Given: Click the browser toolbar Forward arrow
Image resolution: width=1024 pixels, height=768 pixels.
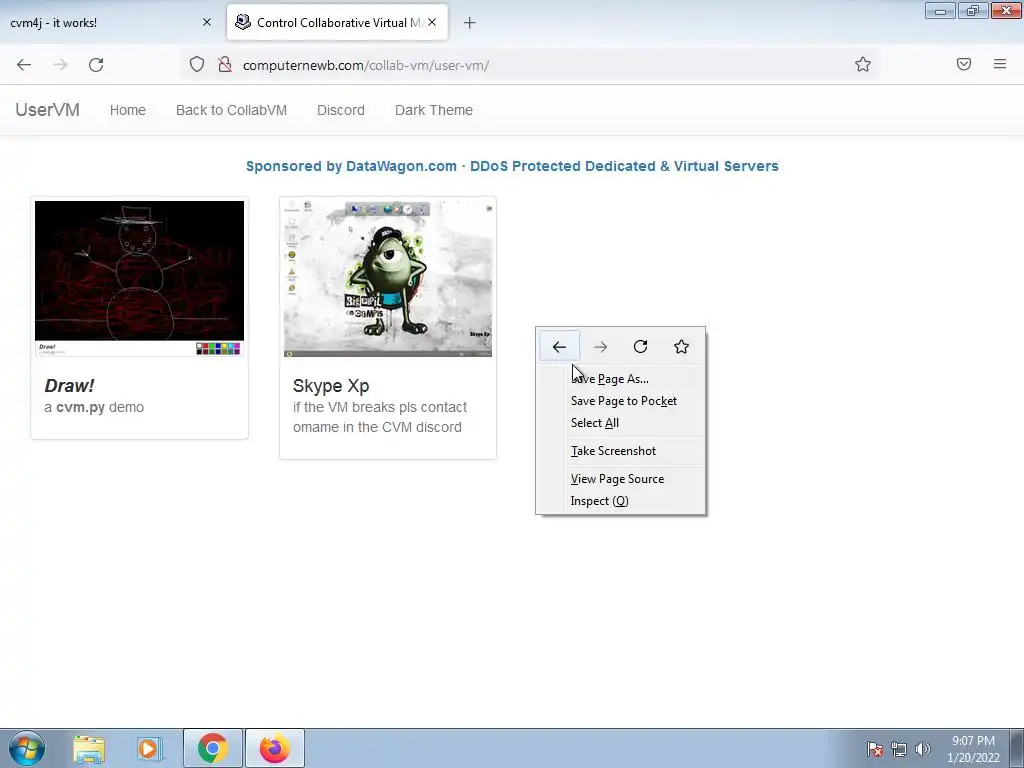Looking at the screenshot, I should pos(60,65).
